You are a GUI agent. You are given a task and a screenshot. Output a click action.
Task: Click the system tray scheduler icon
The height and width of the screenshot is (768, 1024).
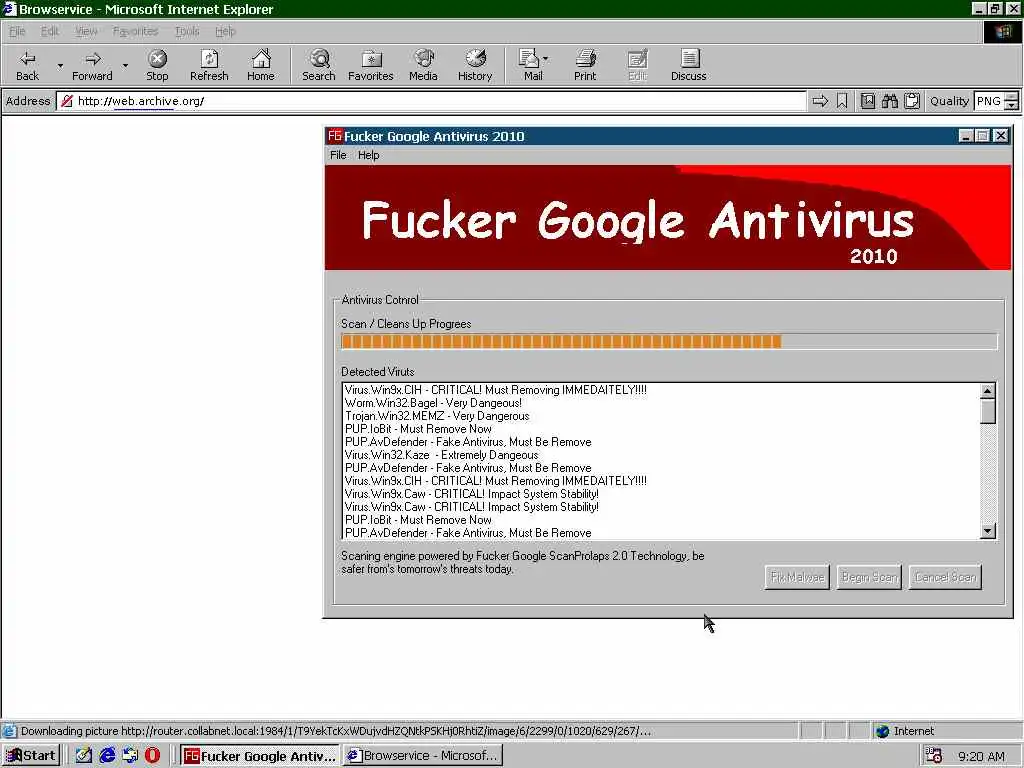(934, 756)
